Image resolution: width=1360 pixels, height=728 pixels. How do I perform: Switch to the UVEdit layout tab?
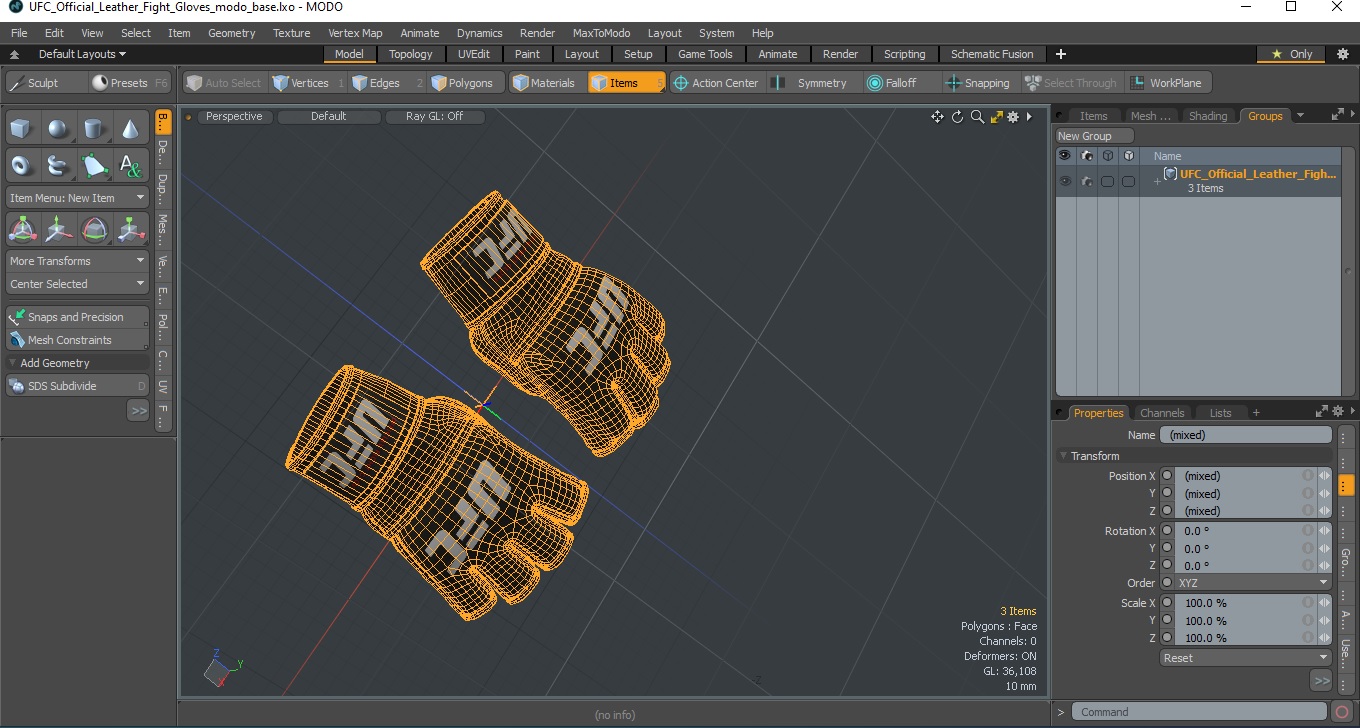(x=474, y=54)
